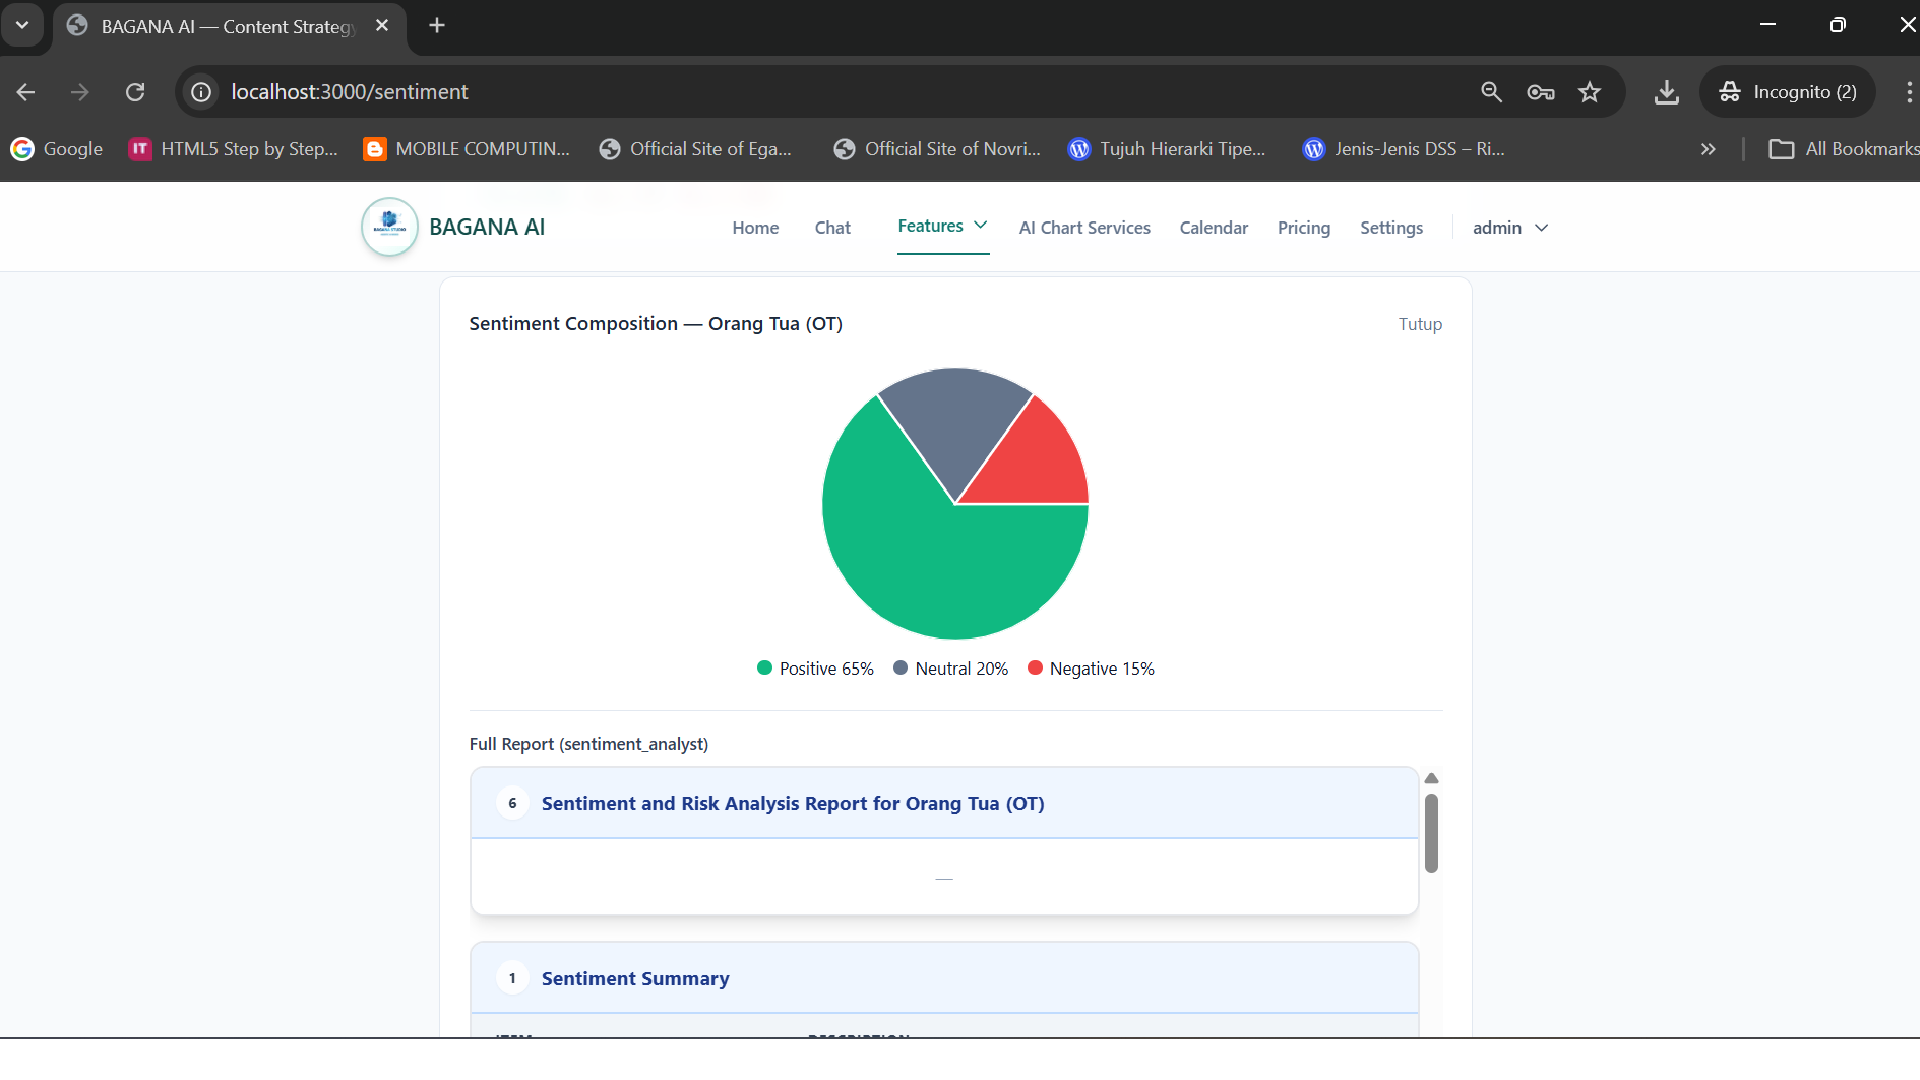The image size is (1920, 1080).
Task: Open the Downloads panel
Action: click(1666, 91)
